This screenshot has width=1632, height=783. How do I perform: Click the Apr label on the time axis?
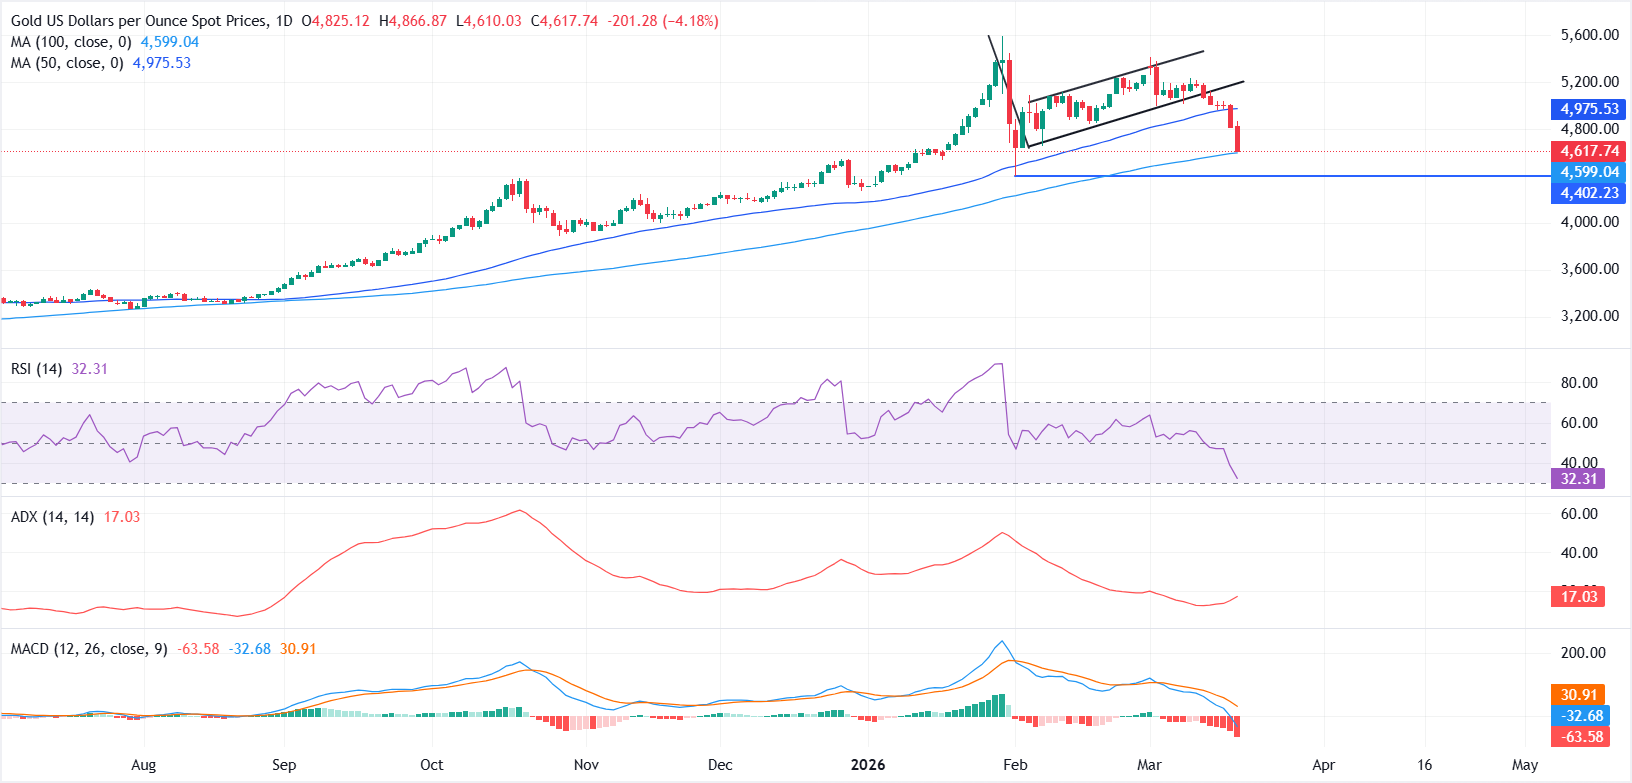[x=1323, y=765]
